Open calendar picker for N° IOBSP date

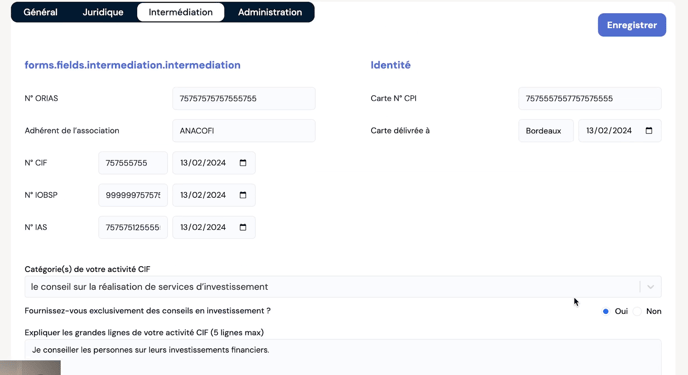[x=243, y=195]
